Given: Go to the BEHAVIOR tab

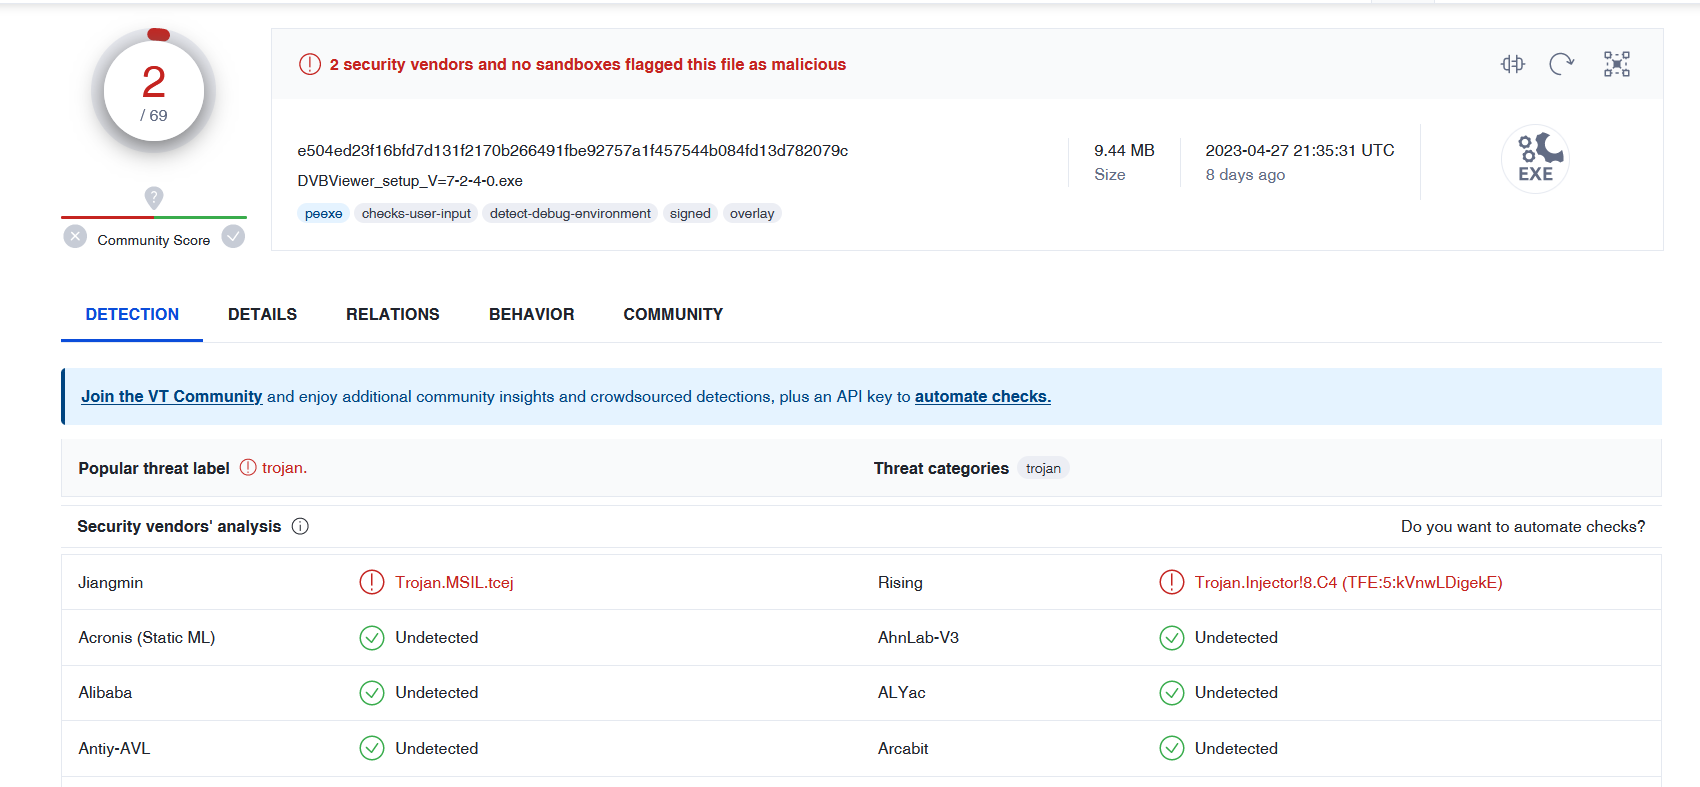Looking at the screenshot, I should pyautogui.click(x=531, y=314).
